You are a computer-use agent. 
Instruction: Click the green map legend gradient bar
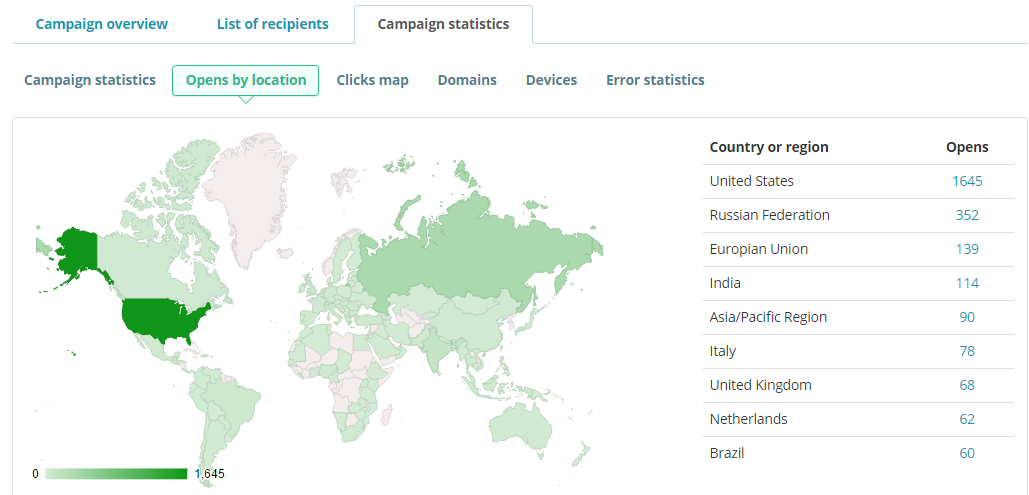[x=116, y=473]
